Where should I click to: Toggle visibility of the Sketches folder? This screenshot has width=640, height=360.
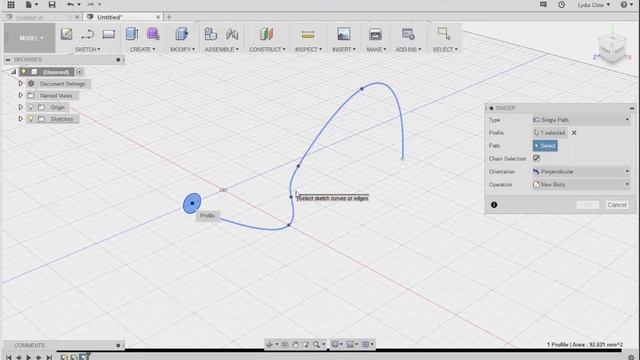click(x=31, y=119)
